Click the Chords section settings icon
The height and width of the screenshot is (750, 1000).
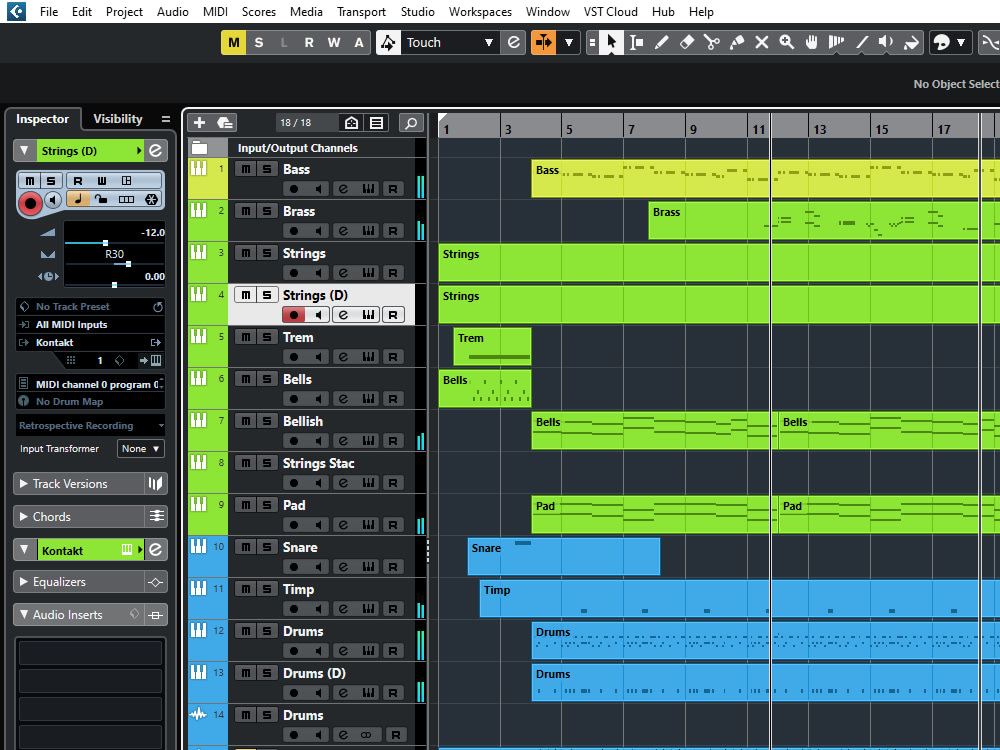pyautogui.click(x=156, y=516)
